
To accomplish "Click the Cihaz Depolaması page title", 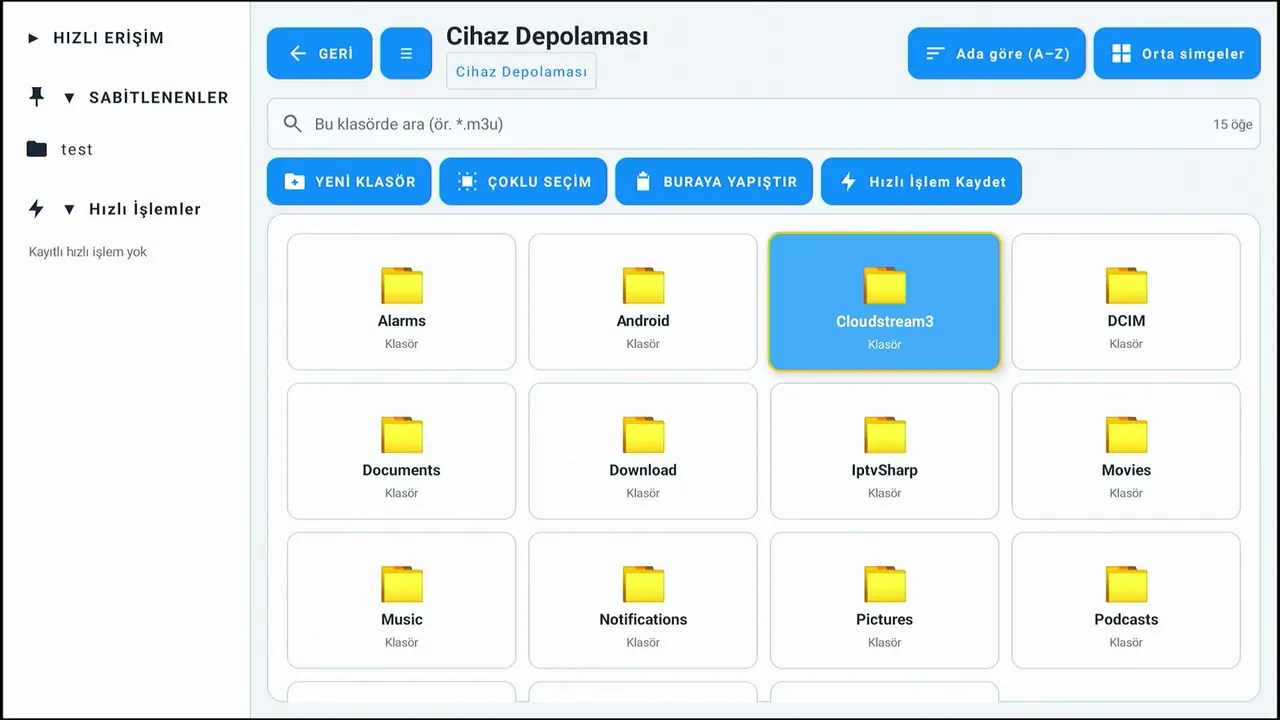I will [547, 37].
